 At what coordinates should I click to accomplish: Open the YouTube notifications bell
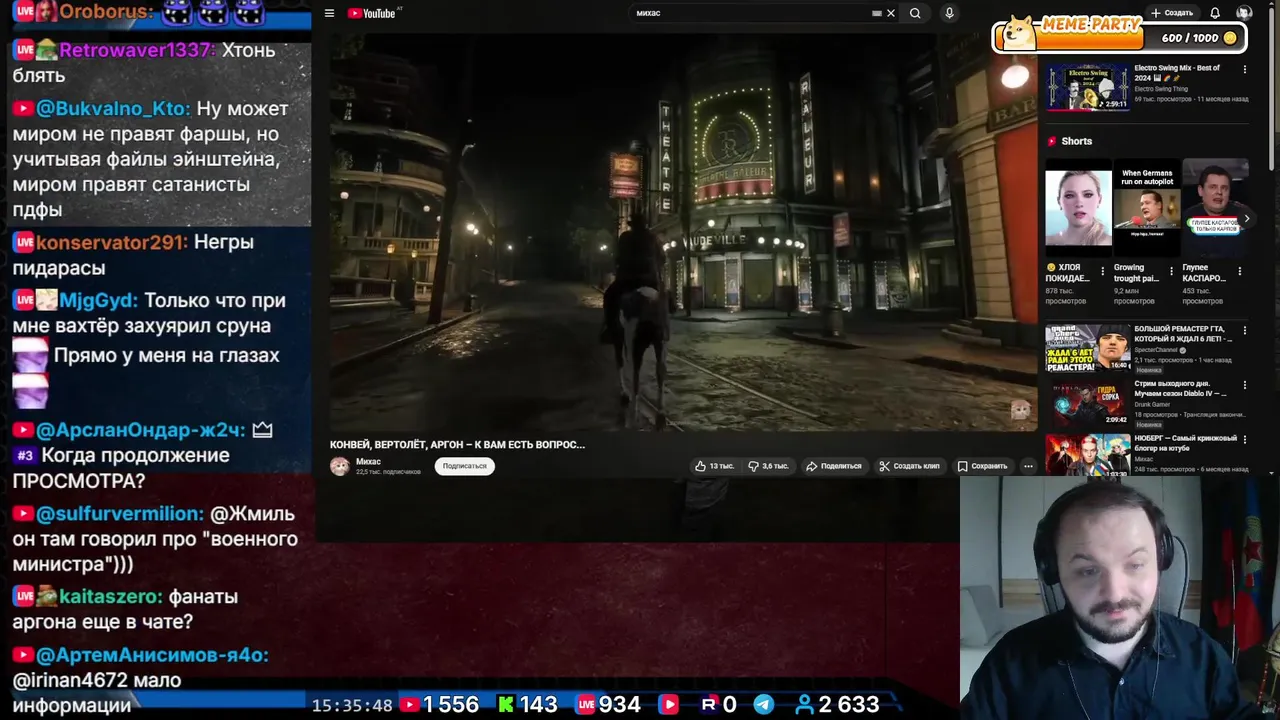[x=1215, y=13]
